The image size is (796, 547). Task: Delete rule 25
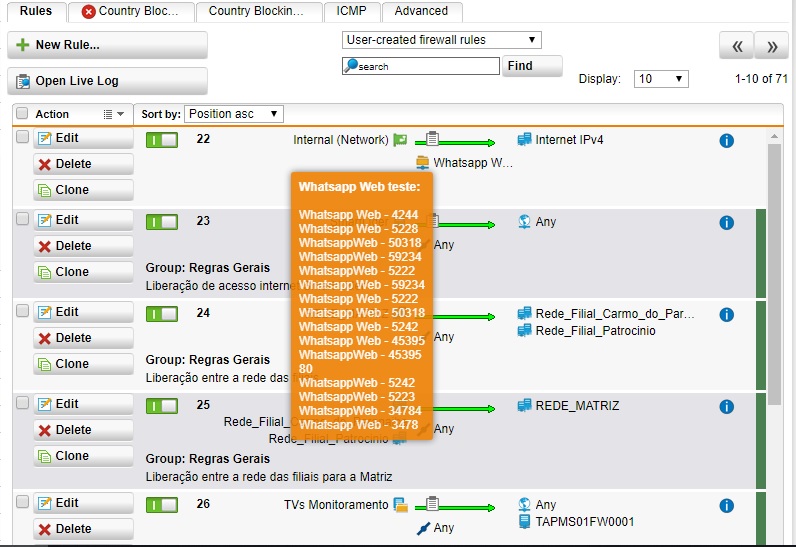coord(84,430)
